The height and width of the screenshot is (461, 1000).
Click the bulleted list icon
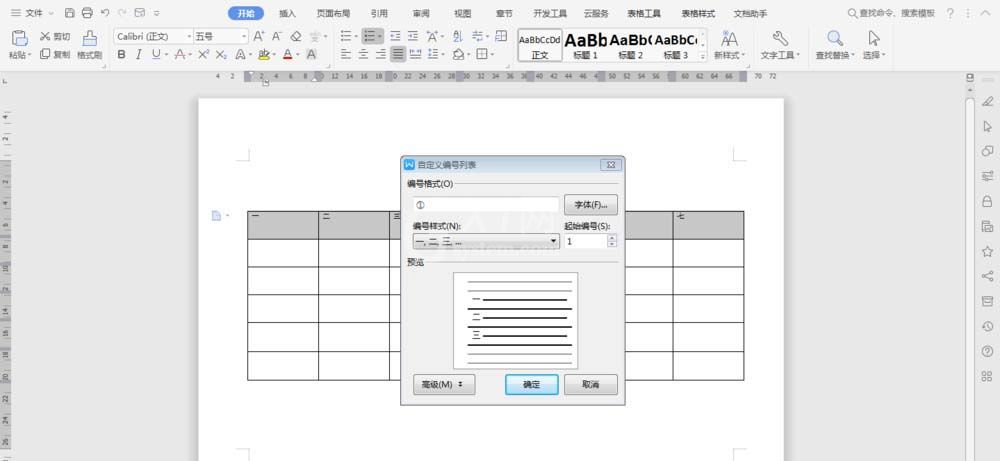346,36
